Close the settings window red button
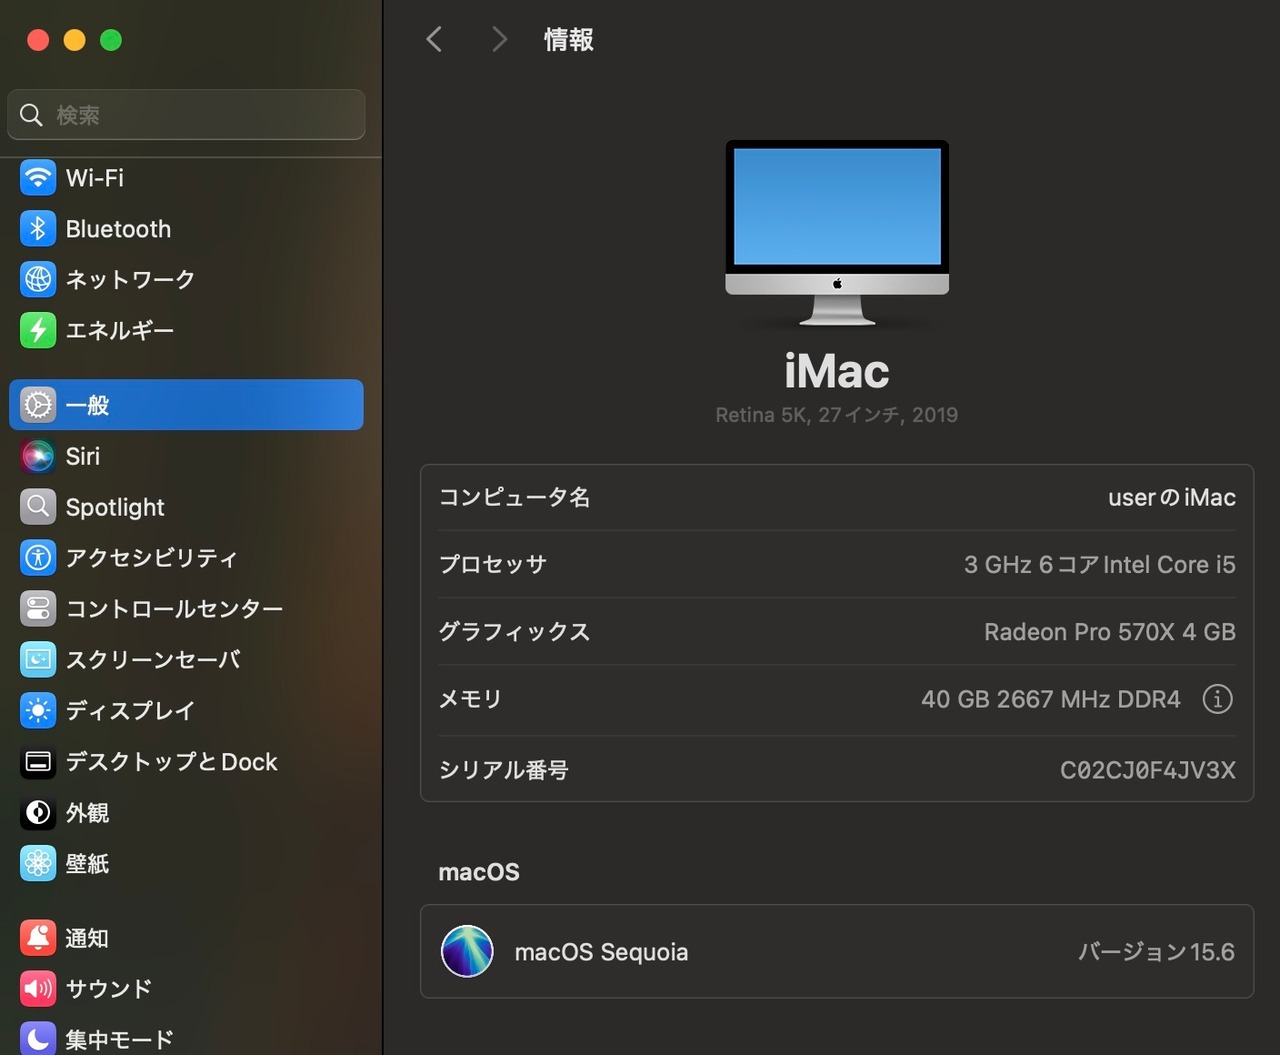The height and width of the screenshot is (1055, 1280). (38, 40)
